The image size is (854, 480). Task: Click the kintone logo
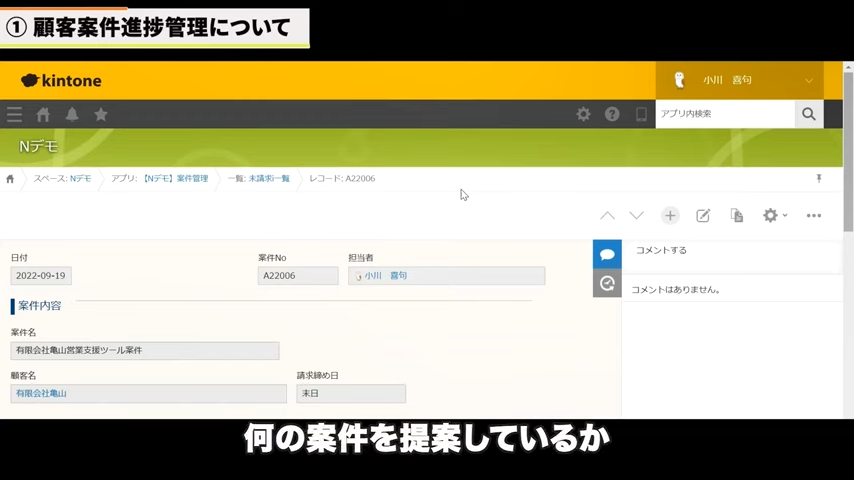pyautogui.click(x=61, y=81)
